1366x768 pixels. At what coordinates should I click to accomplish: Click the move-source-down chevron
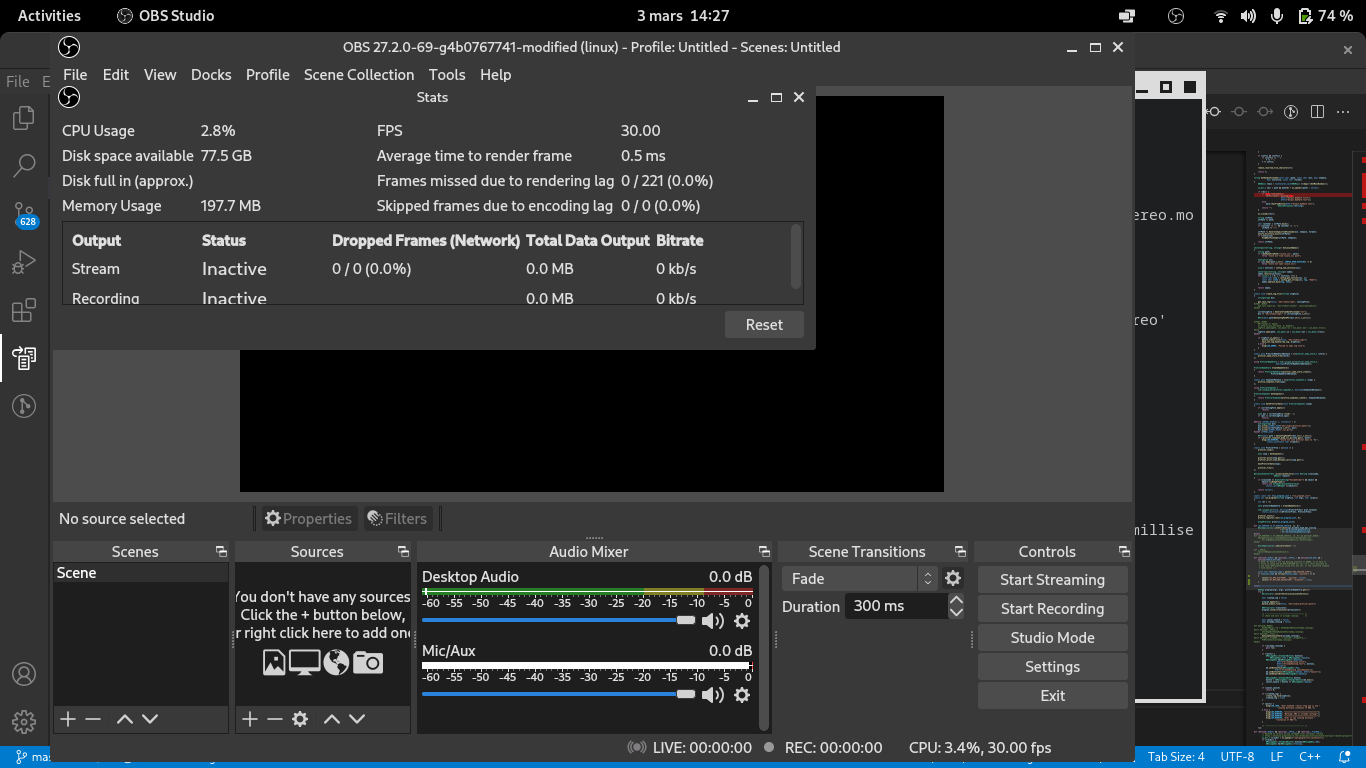pos(356,719)
